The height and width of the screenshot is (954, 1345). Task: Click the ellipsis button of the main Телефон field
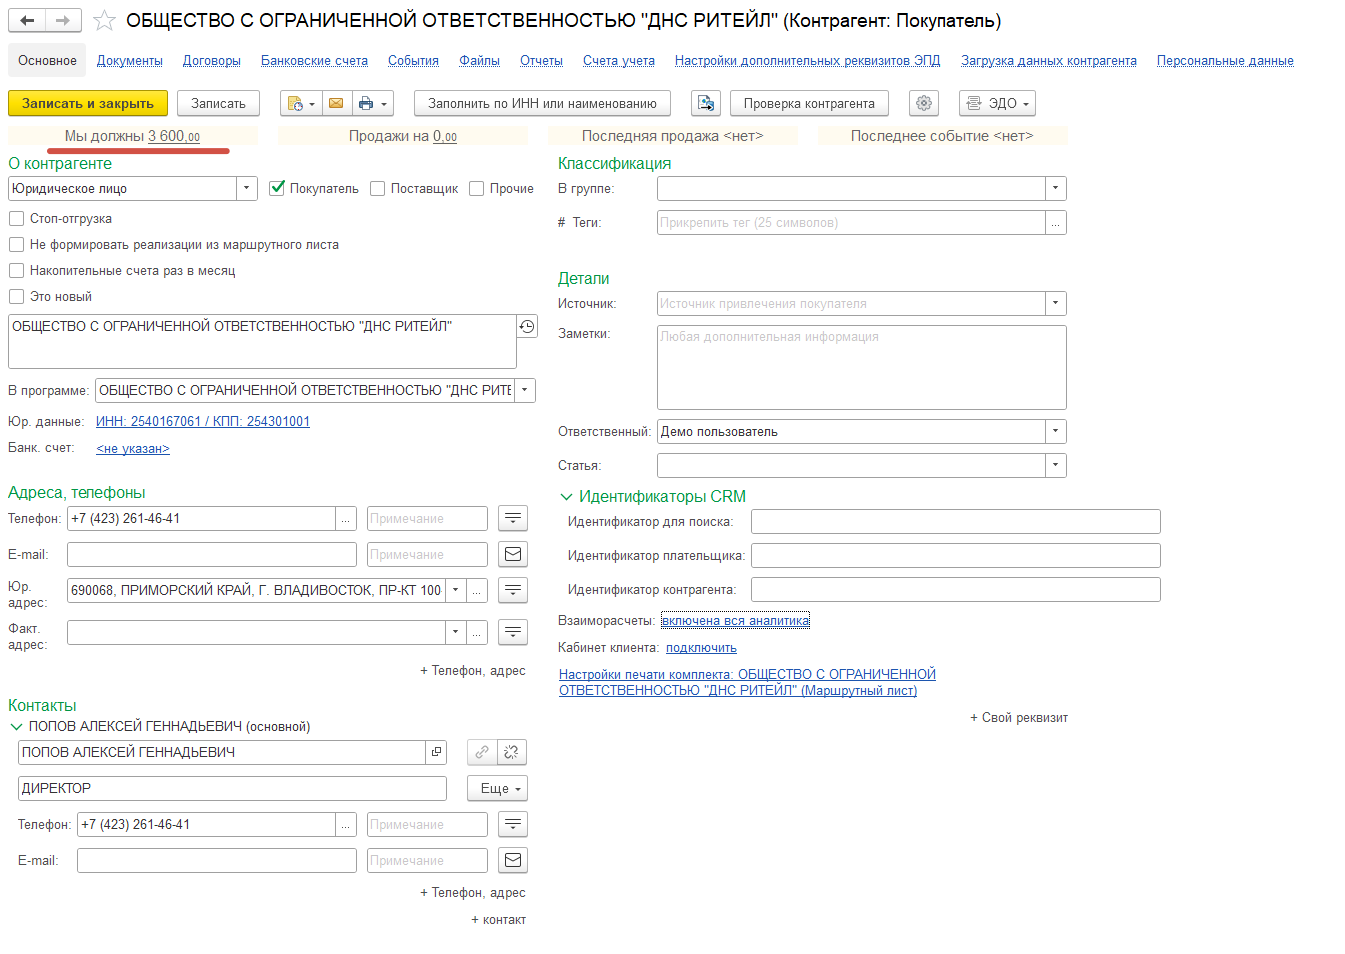[x=346, y=519]
